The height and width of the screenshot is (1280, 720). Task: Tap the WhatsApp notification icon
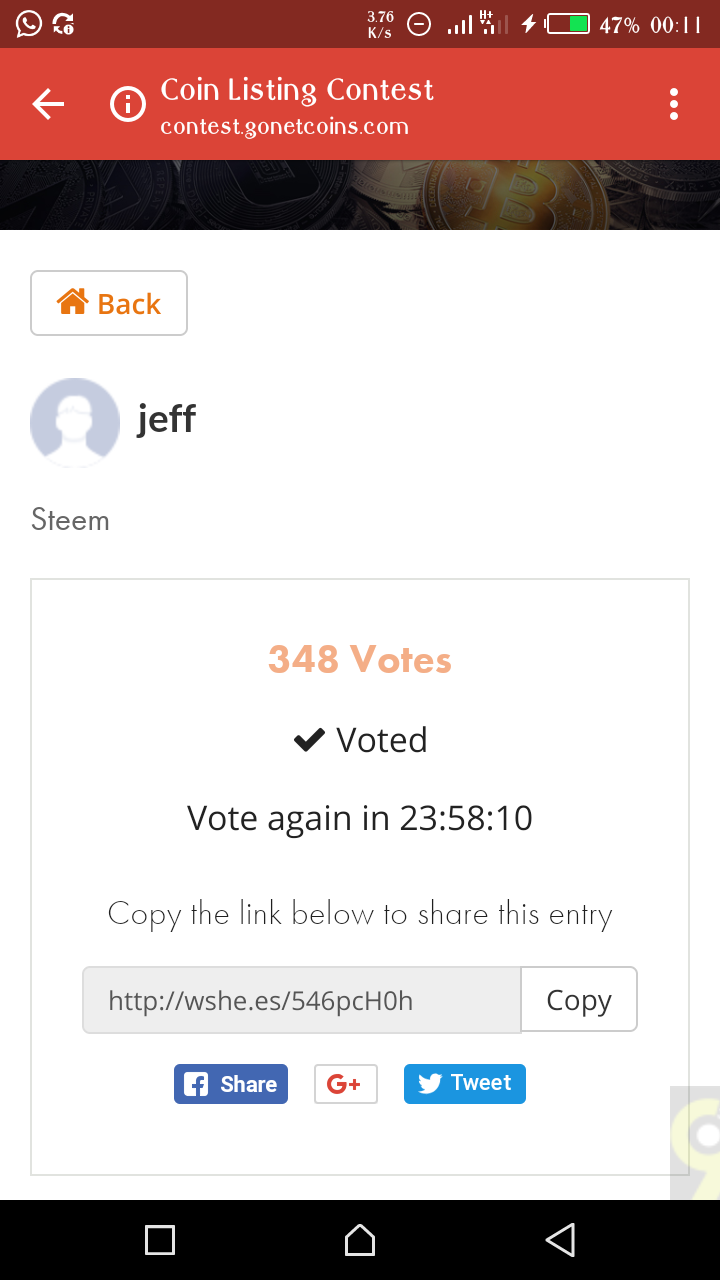tap(29, 23)
